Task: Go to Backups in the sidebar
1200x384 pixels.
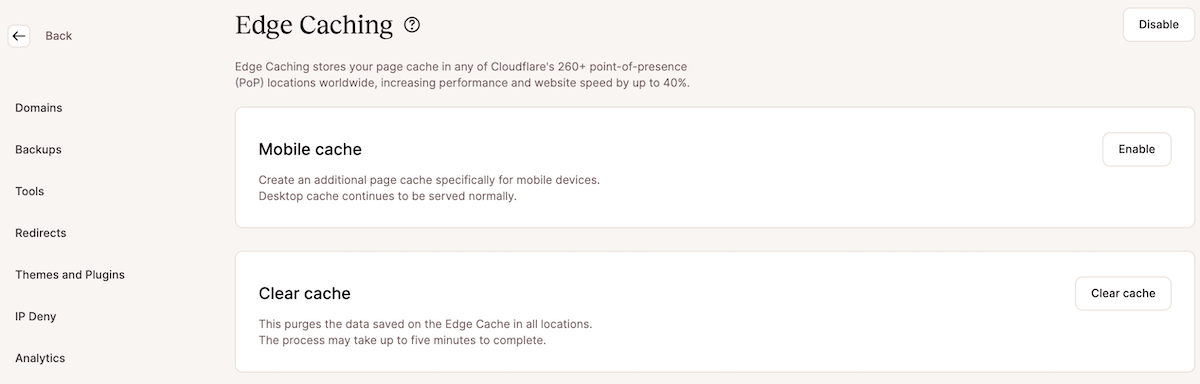Action: (x=38, y=150)
